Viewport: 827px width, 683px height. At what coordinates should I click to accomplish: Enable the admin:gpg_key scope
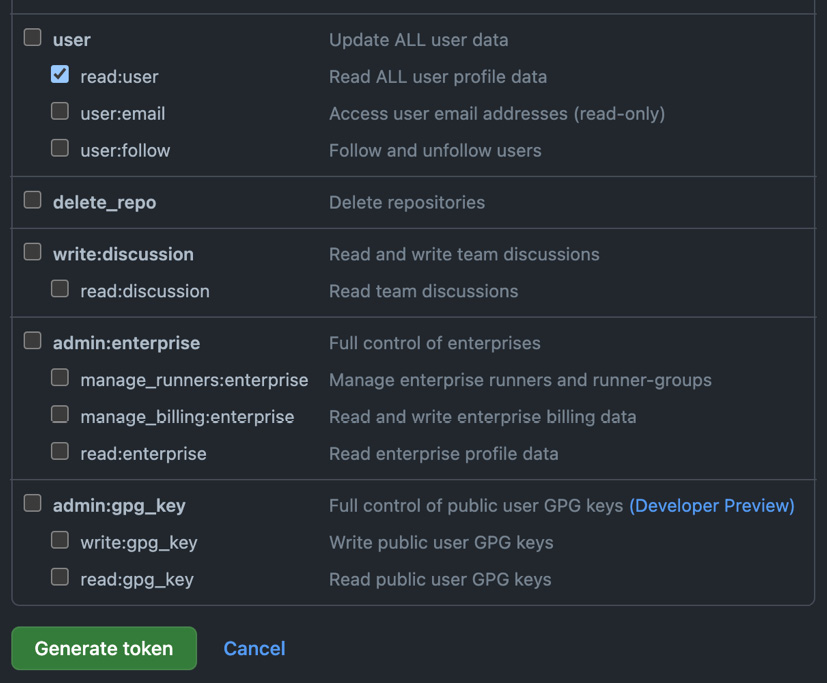(x=31, y=504)
